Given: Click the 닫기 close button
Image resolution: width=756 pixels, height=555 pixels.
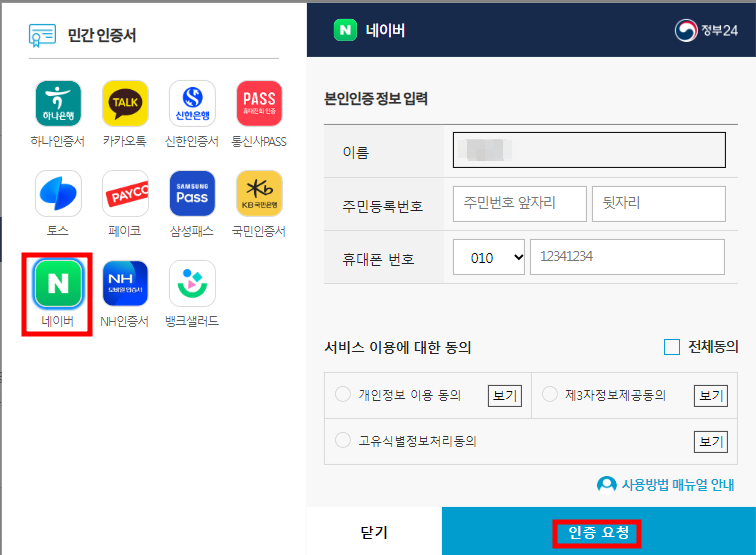Looking at the screenshot, I should click(x=374, y=531).
